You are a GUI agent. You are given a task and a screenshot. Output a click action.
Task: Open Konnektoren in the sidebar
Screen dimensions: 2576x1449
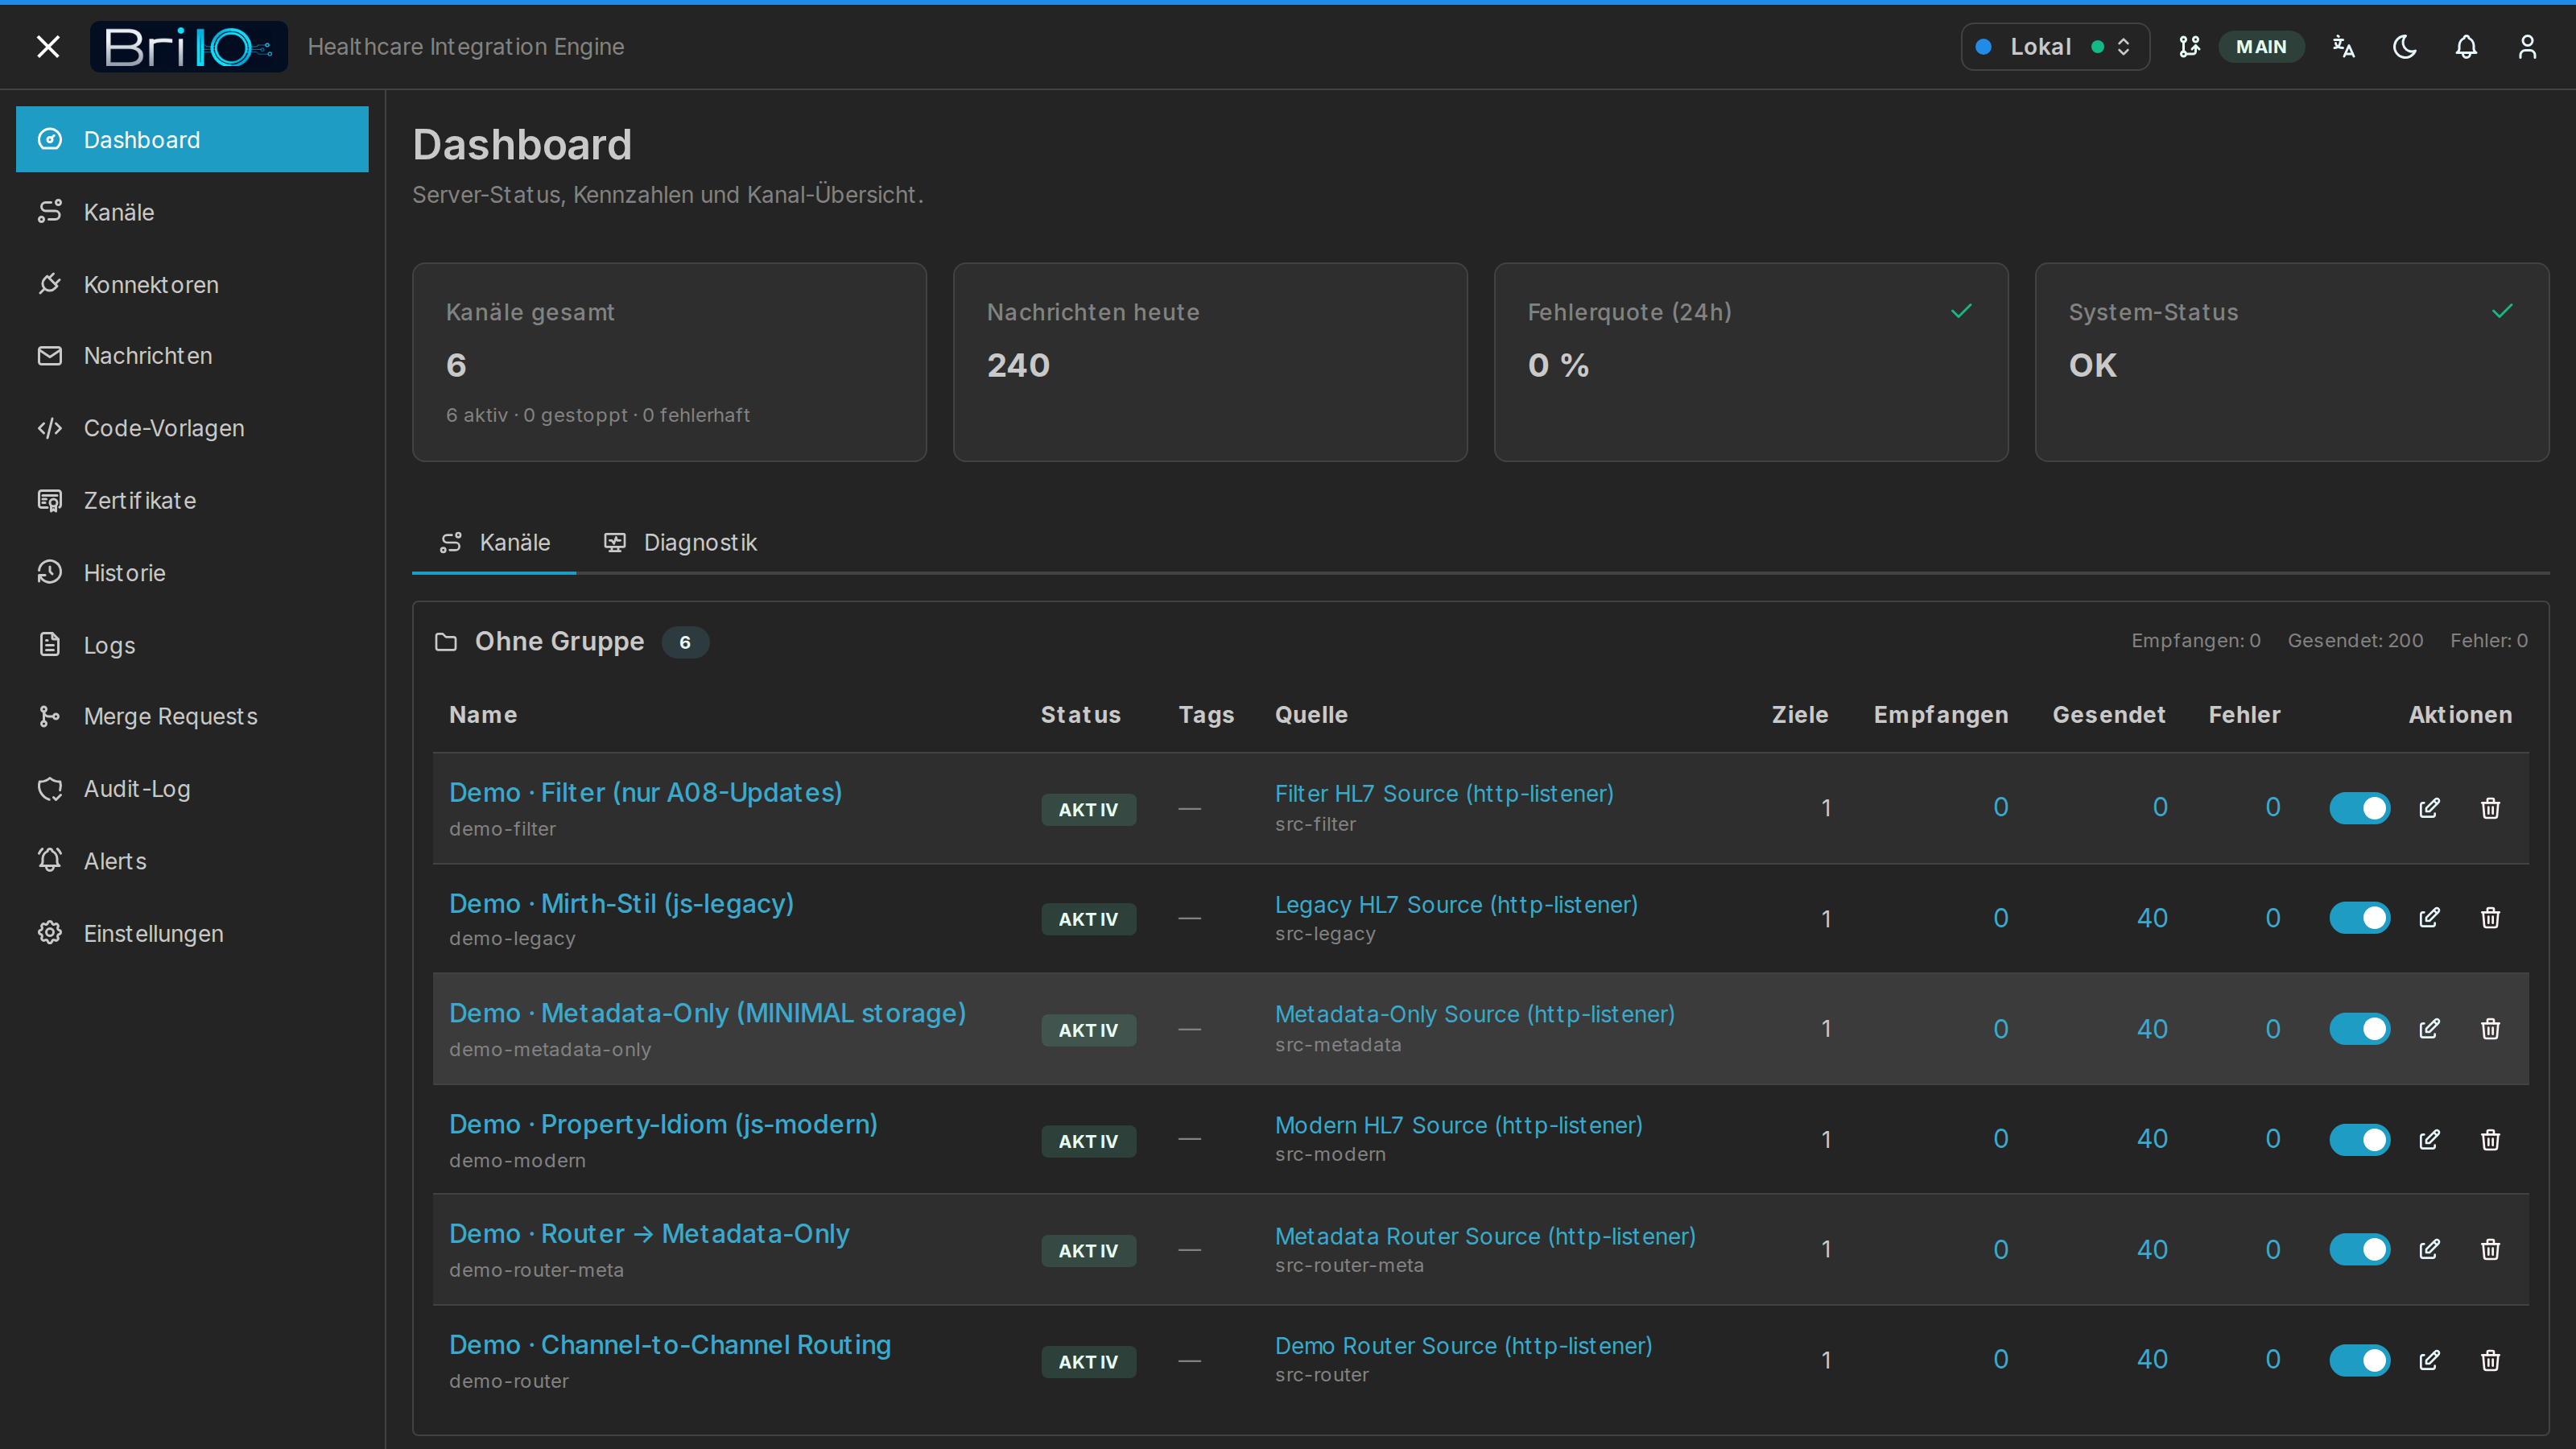[x=192, y=284]
